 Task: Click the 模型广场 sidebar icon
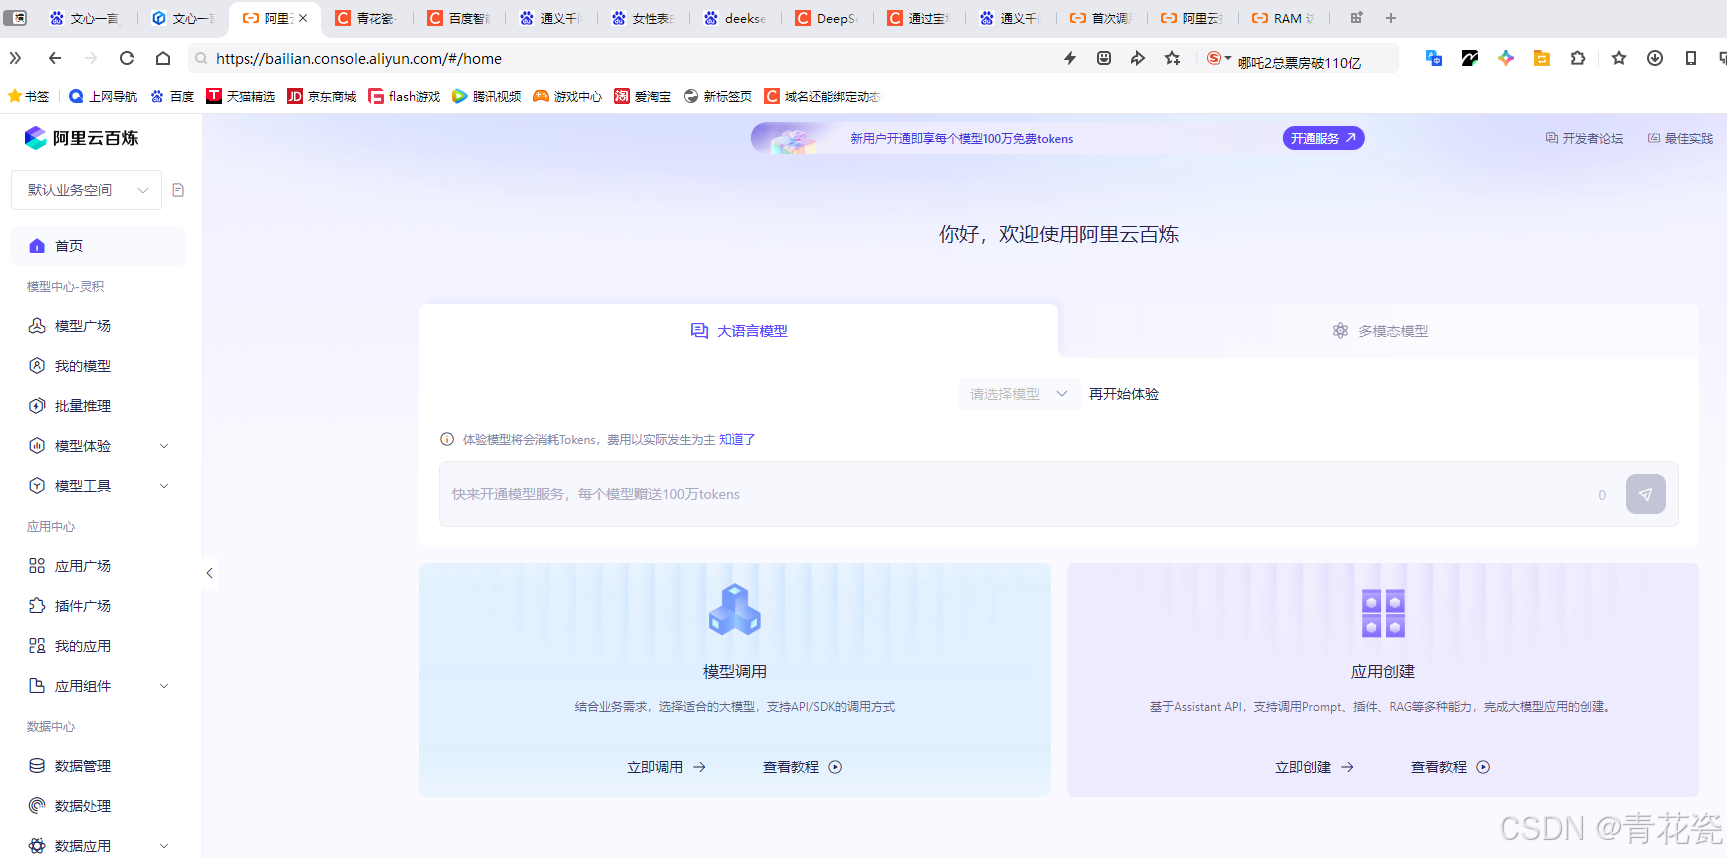37,326
